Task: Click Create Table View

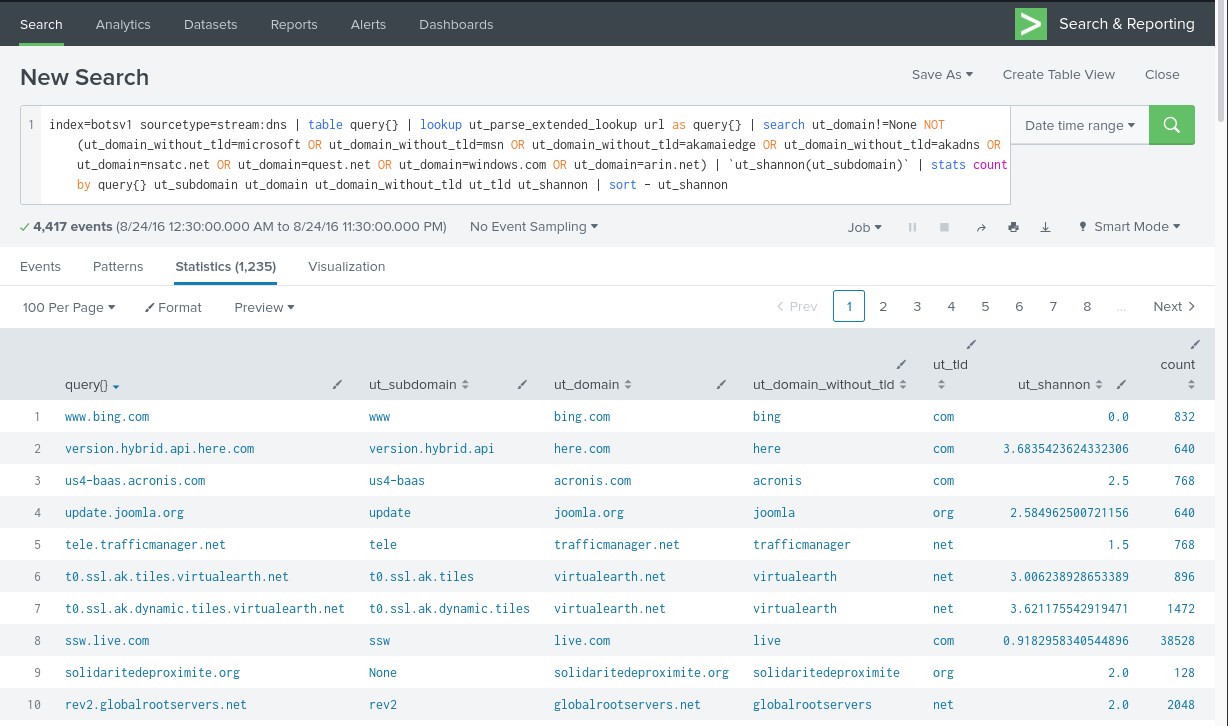Action: click(x=1058, y=74)
